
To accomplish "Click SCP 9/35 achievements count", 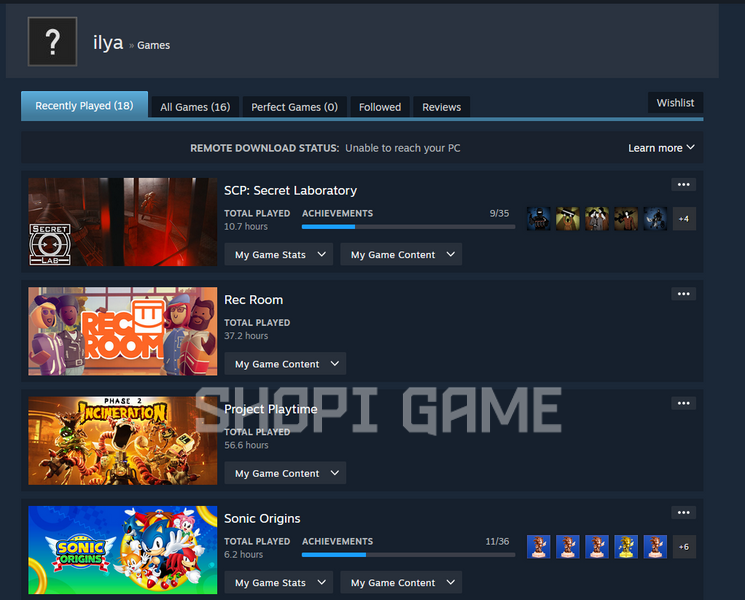I will pyautogui.click(x=499, y=213).
